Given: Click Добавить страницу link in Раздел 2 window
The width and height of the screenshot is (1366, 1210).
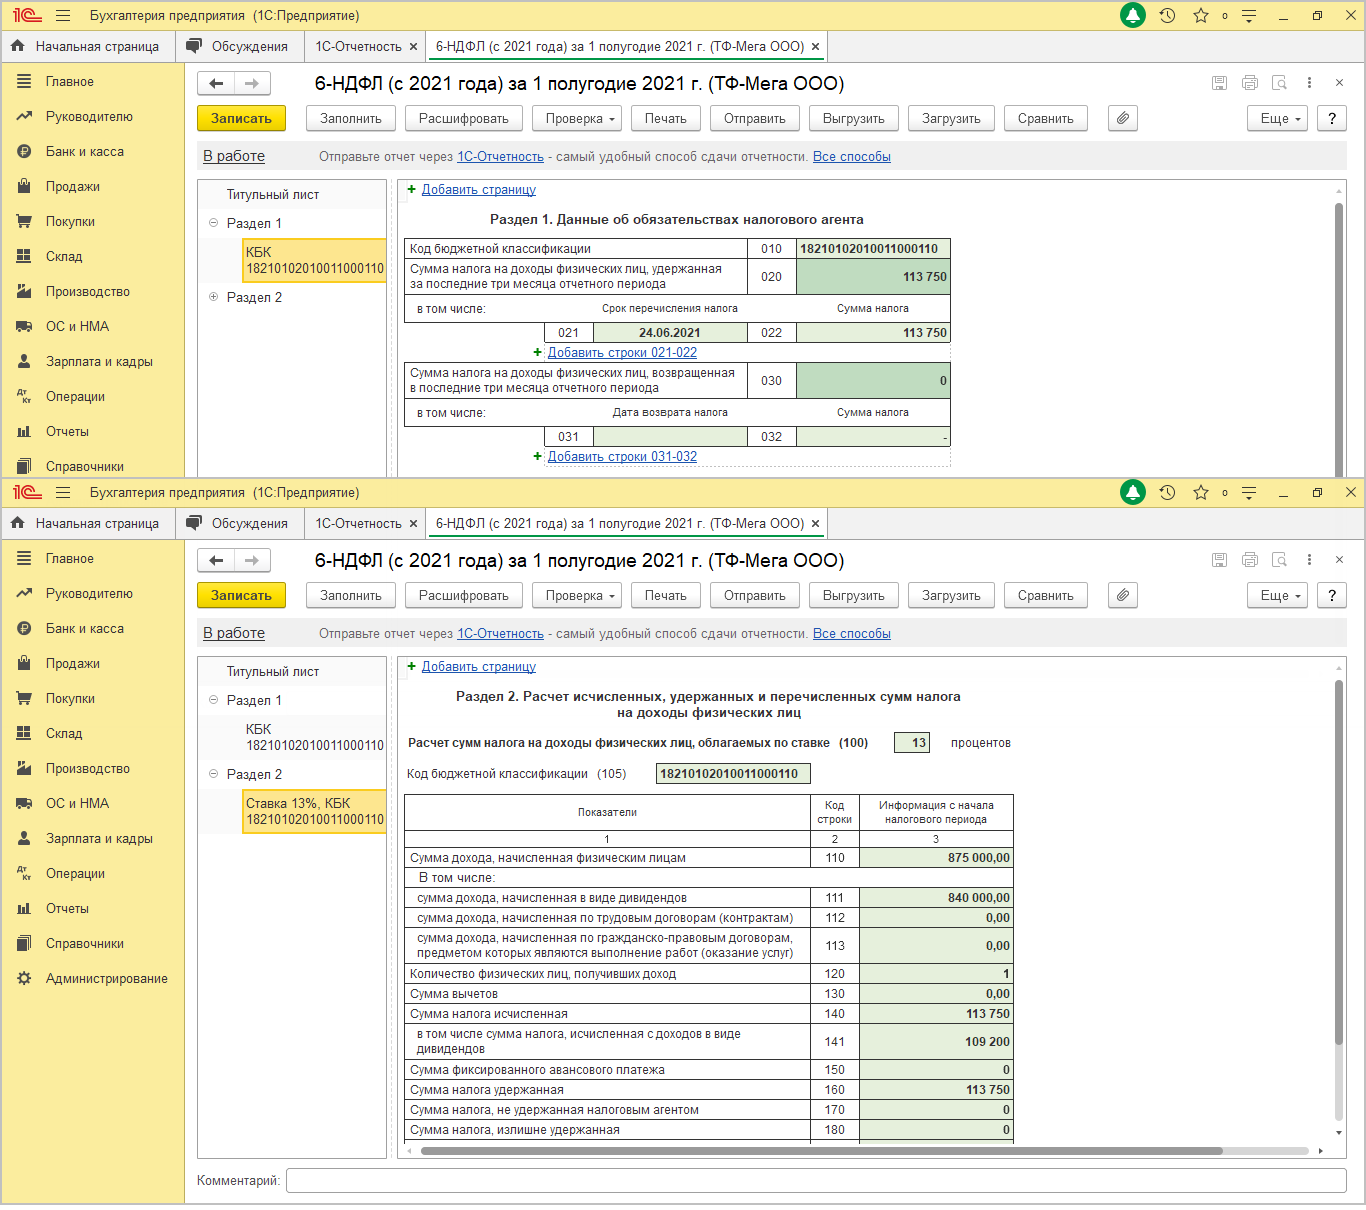Looking at the screenshot, I should [479, 666].
